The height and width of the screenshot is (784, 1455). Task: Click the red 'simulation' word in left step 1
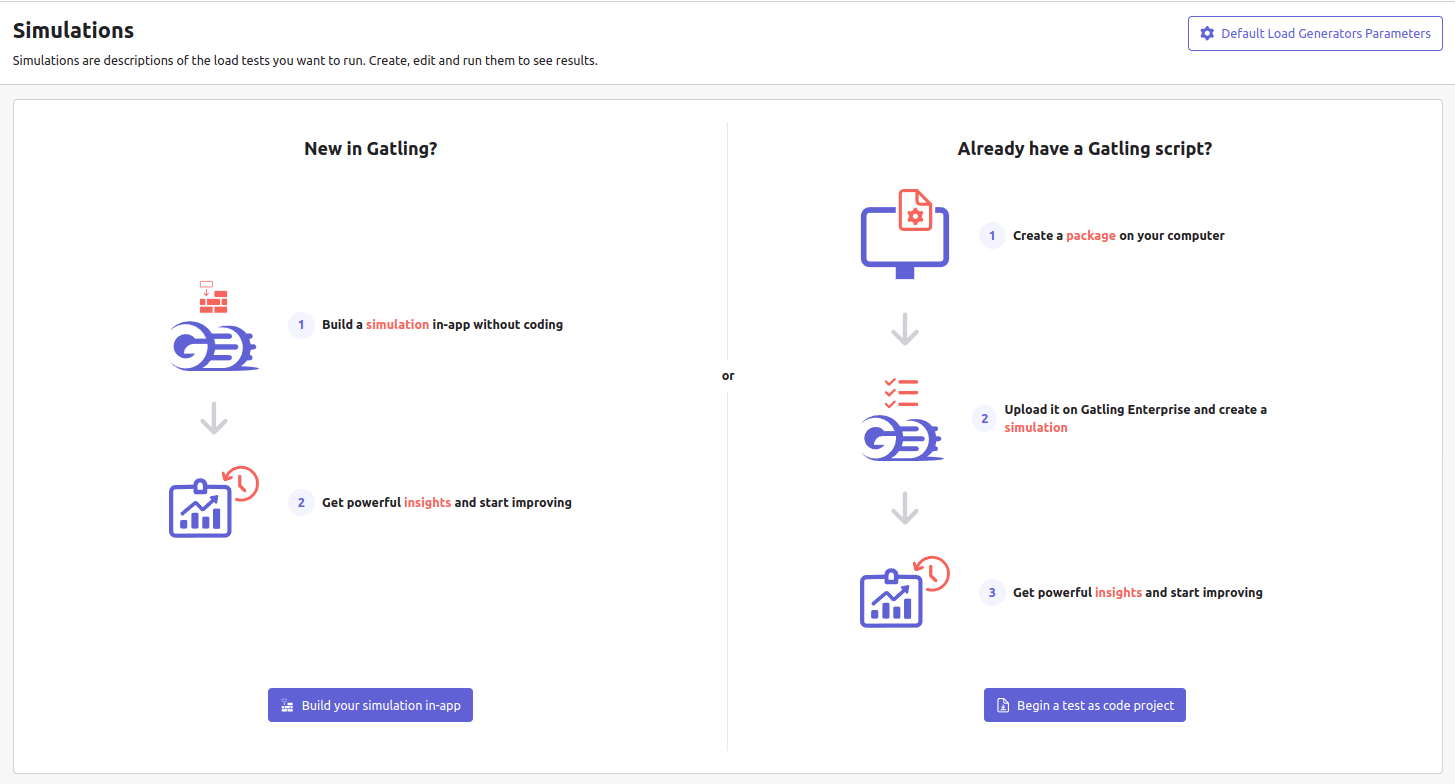(397, 325)
